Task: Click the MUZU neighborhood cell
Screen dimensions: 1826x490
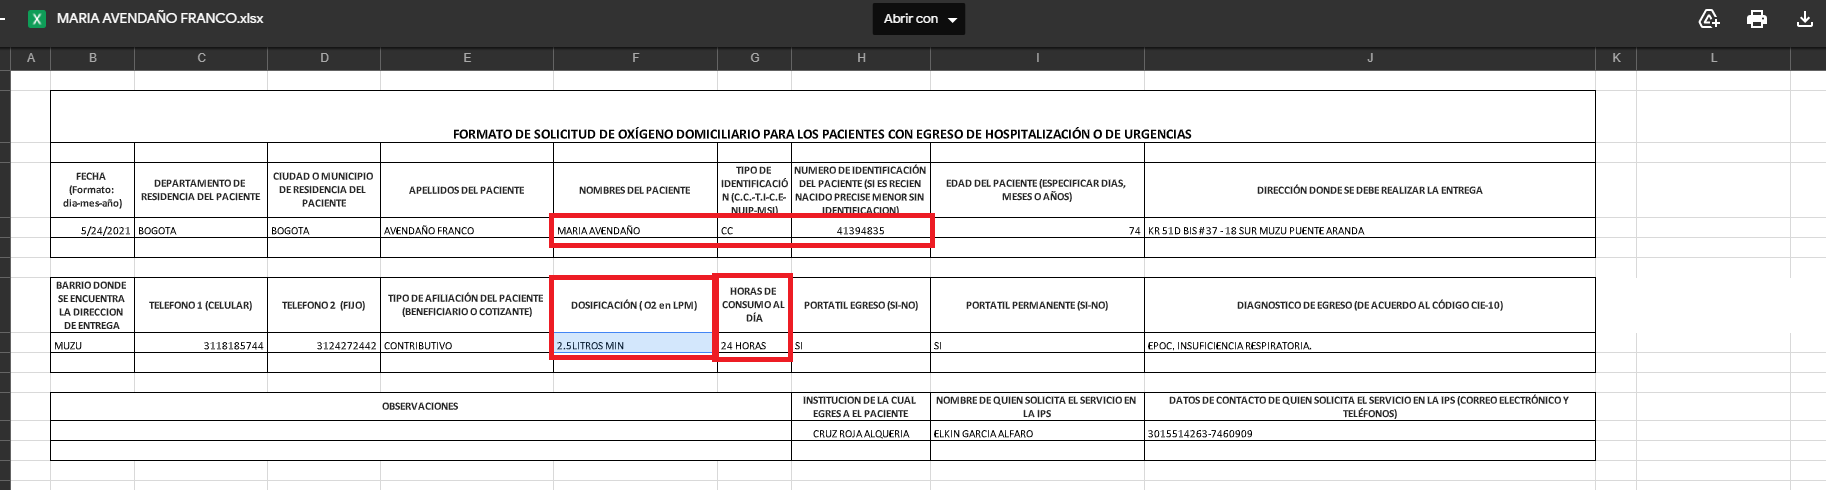Action: tap(93, 345)
